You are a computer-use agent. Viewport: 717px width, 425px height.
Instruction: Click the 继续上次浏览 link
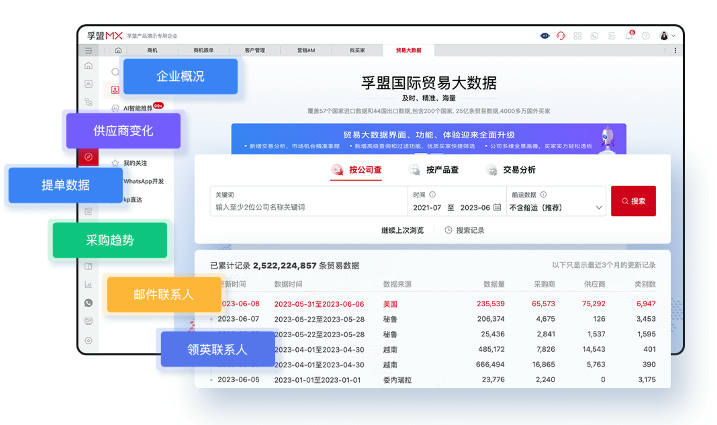[x=402, y=230]
